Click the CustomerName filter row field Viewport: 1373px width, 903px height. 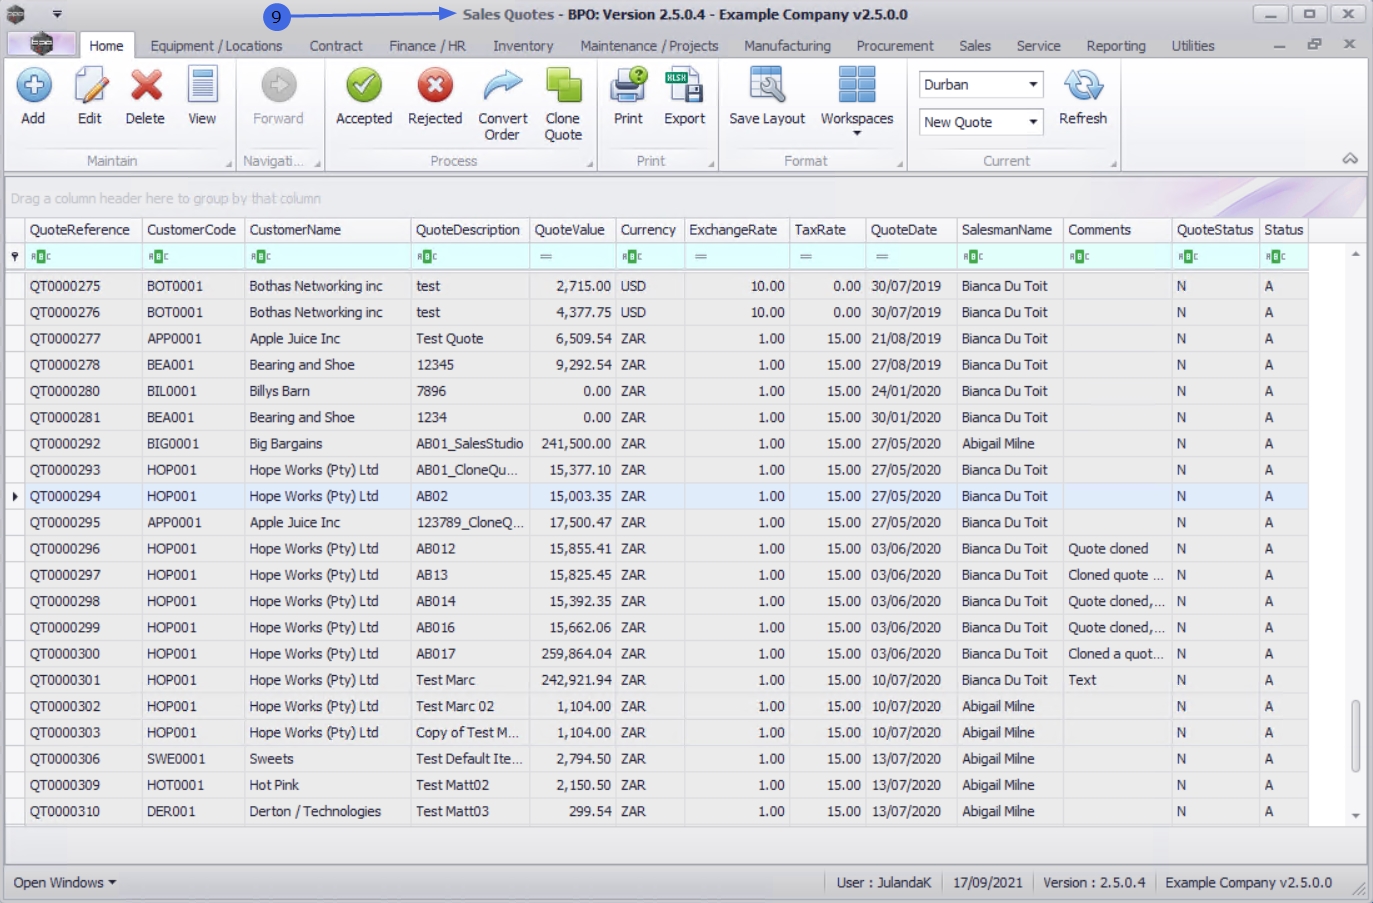(330, 257)
